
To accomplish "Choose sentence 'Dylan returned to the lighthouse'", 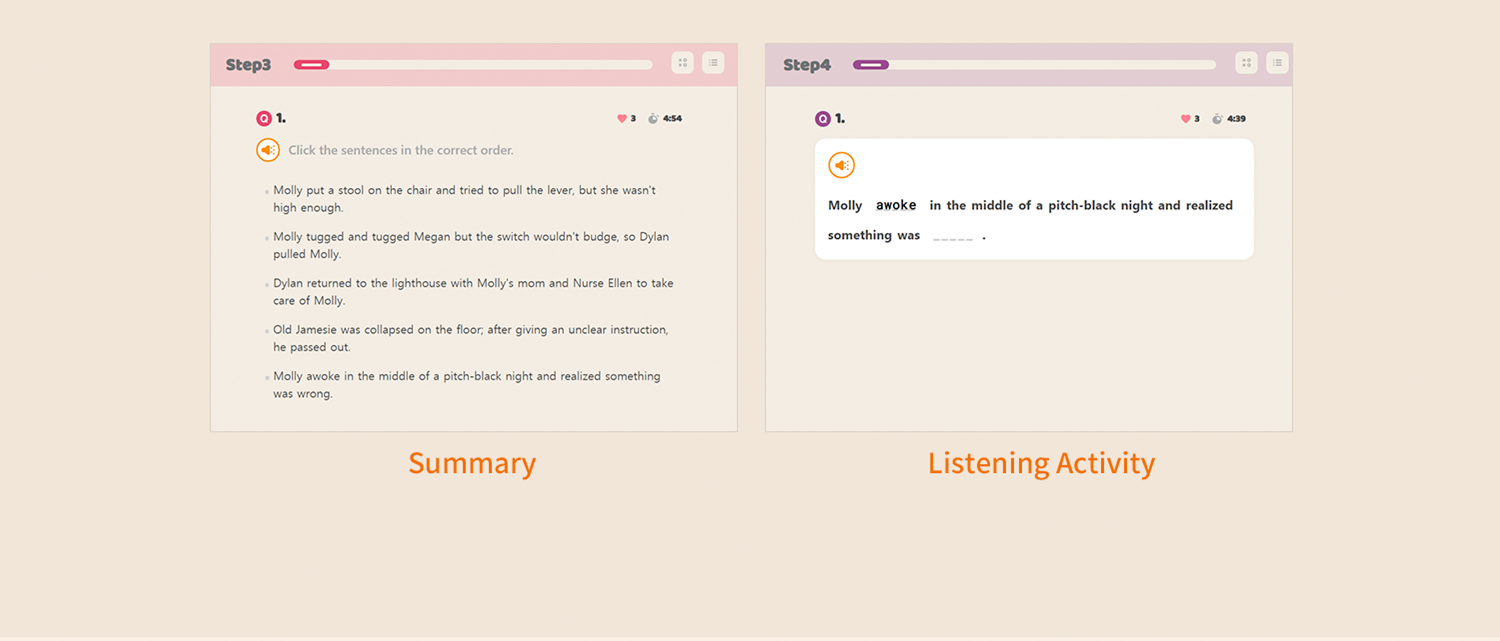I will [472, 292].
